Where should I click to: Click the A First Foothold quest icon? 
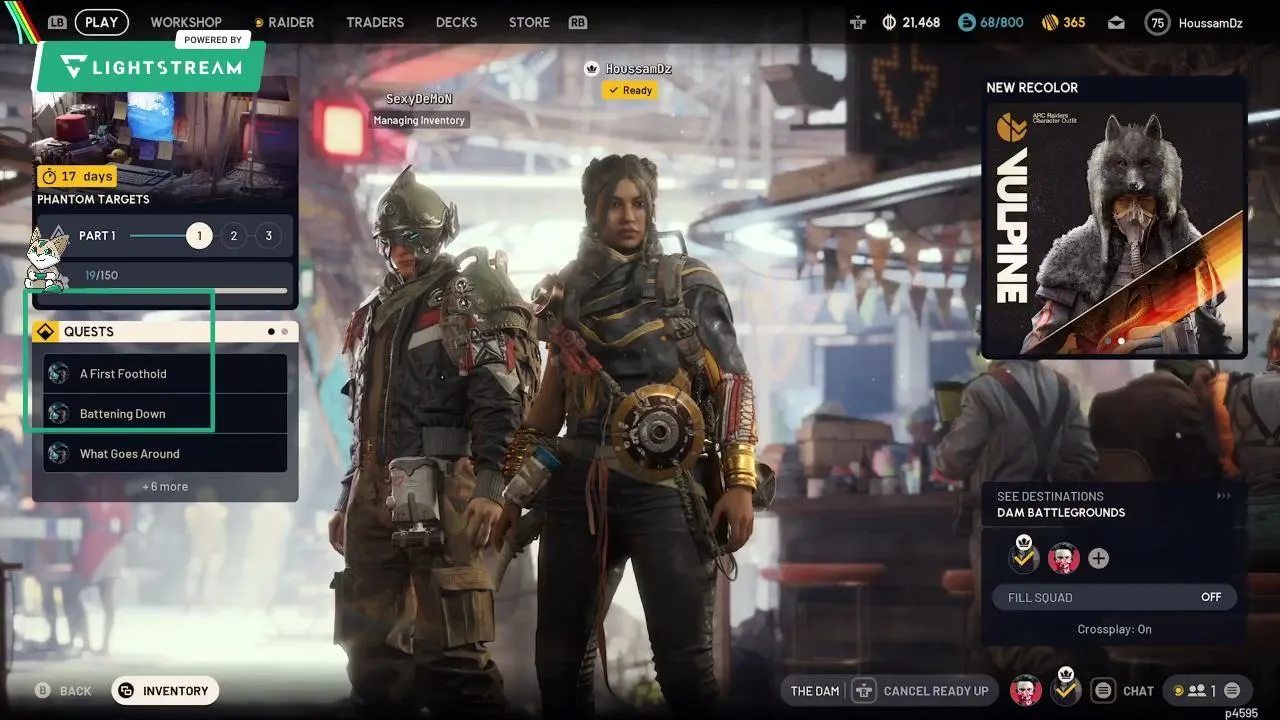tap(58, 373)
